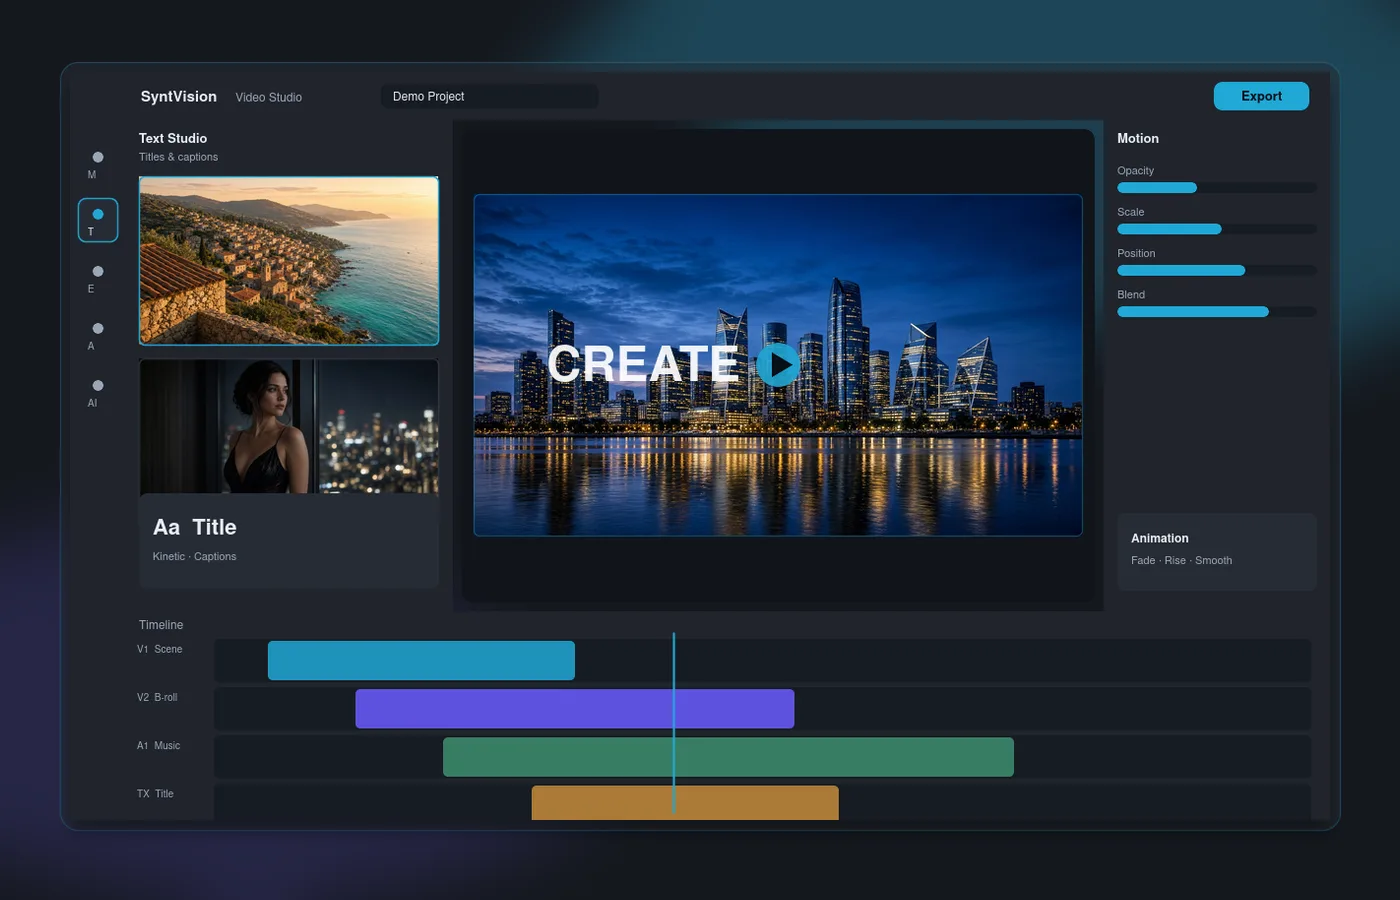Screen dimensions: 1400x900
Task: Select the purple V2 B-roll clip
Action: pyautogui.click(x=574, y=709)
